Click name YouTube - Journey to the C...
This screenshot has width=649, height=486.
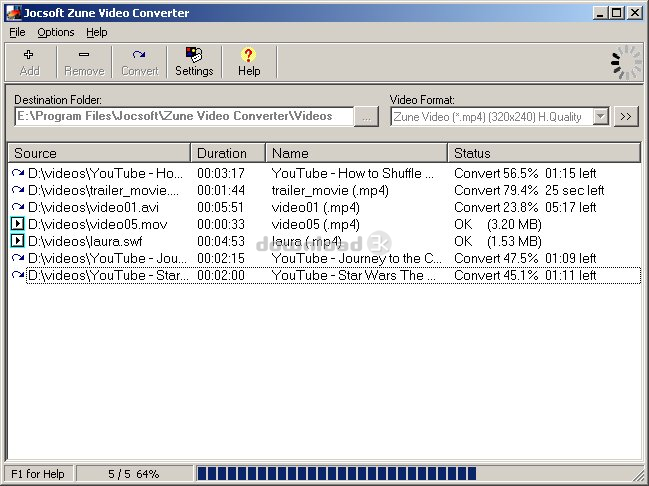tap(356, 258)
